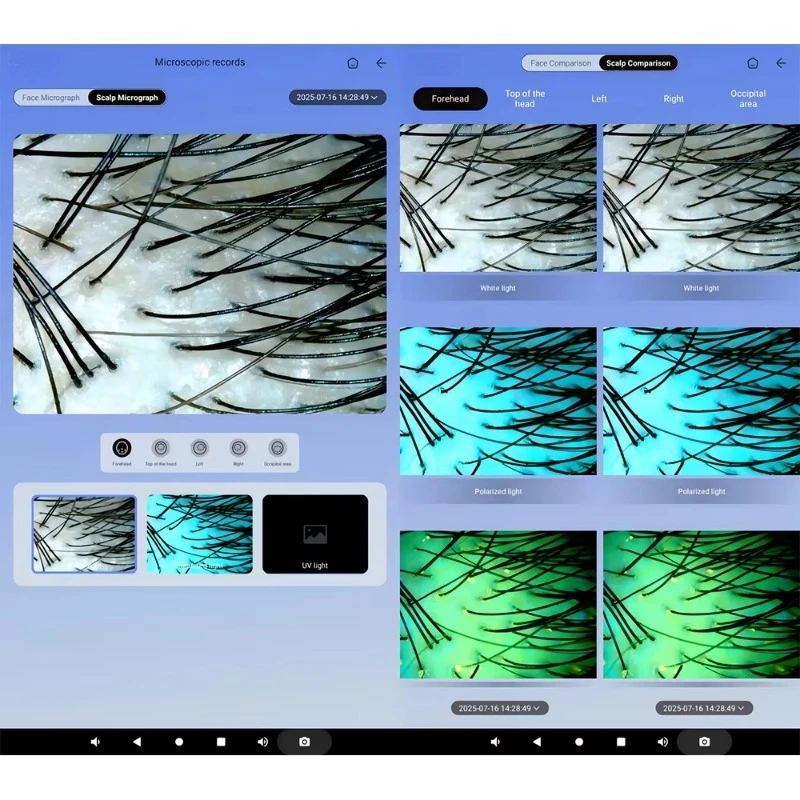Viewport: 800px width, 800px height.
Task: Switch to Face Micrograph mode
Action: click(x=51, y=97)
